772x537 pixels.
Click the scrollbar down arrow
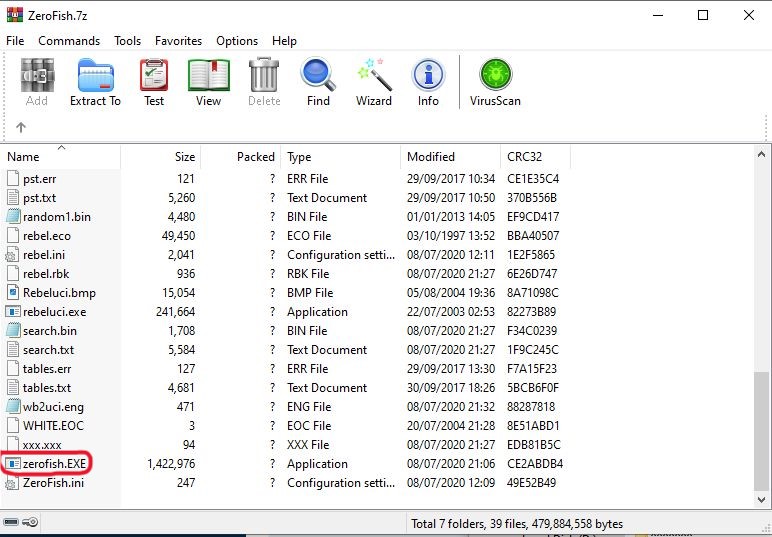click(761, 500)
